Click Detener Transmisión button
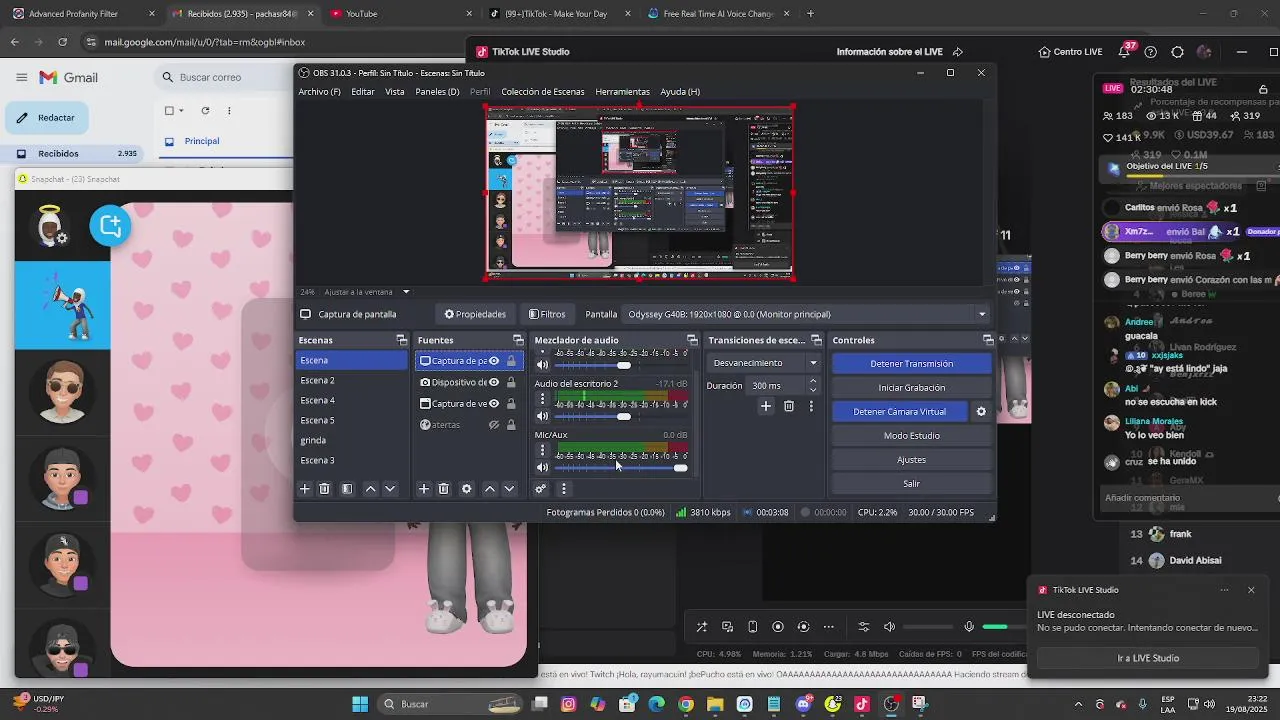Viewport: 1280px width, 720px height. [x=911, y=364]
